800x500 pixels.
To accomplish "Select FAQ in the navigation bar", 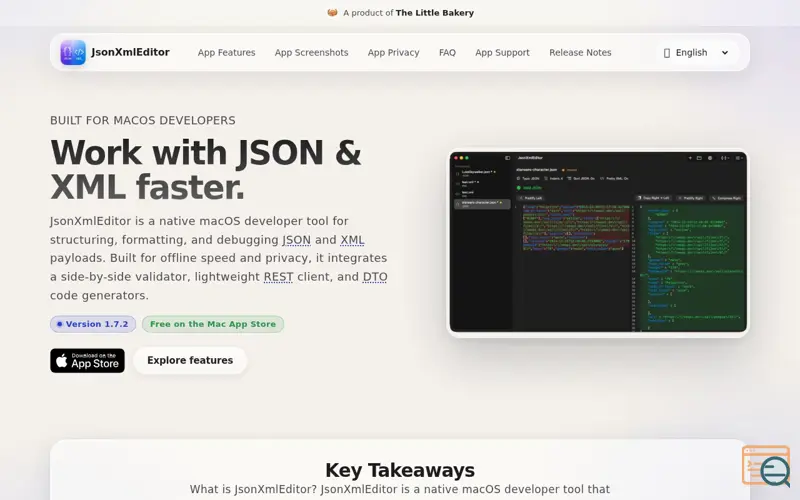I will [x=447, y=53].
